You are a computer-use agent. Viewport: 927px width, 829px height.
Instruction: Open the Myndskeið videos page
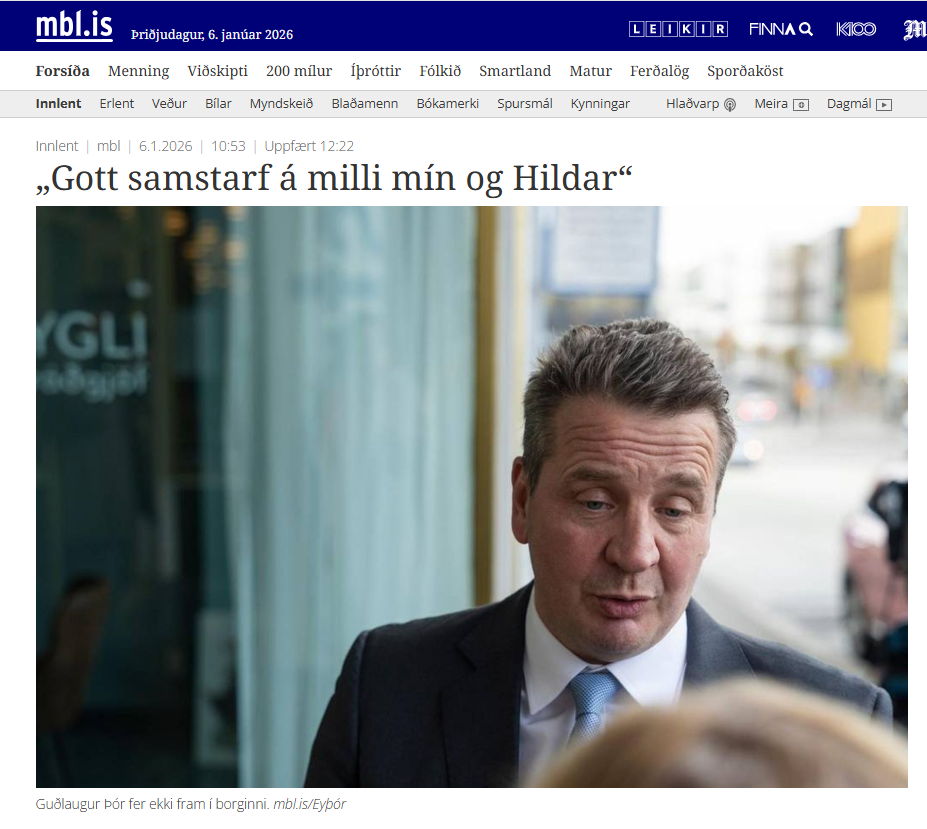coord(281,103)
